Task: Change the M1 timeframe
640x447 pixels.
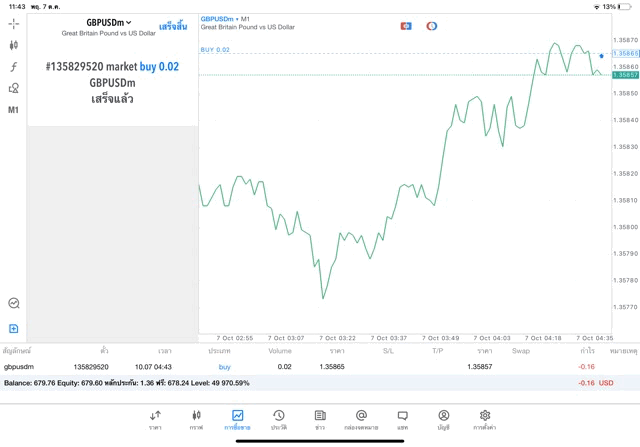Action: pyautogui.click(x=13, y=110)
